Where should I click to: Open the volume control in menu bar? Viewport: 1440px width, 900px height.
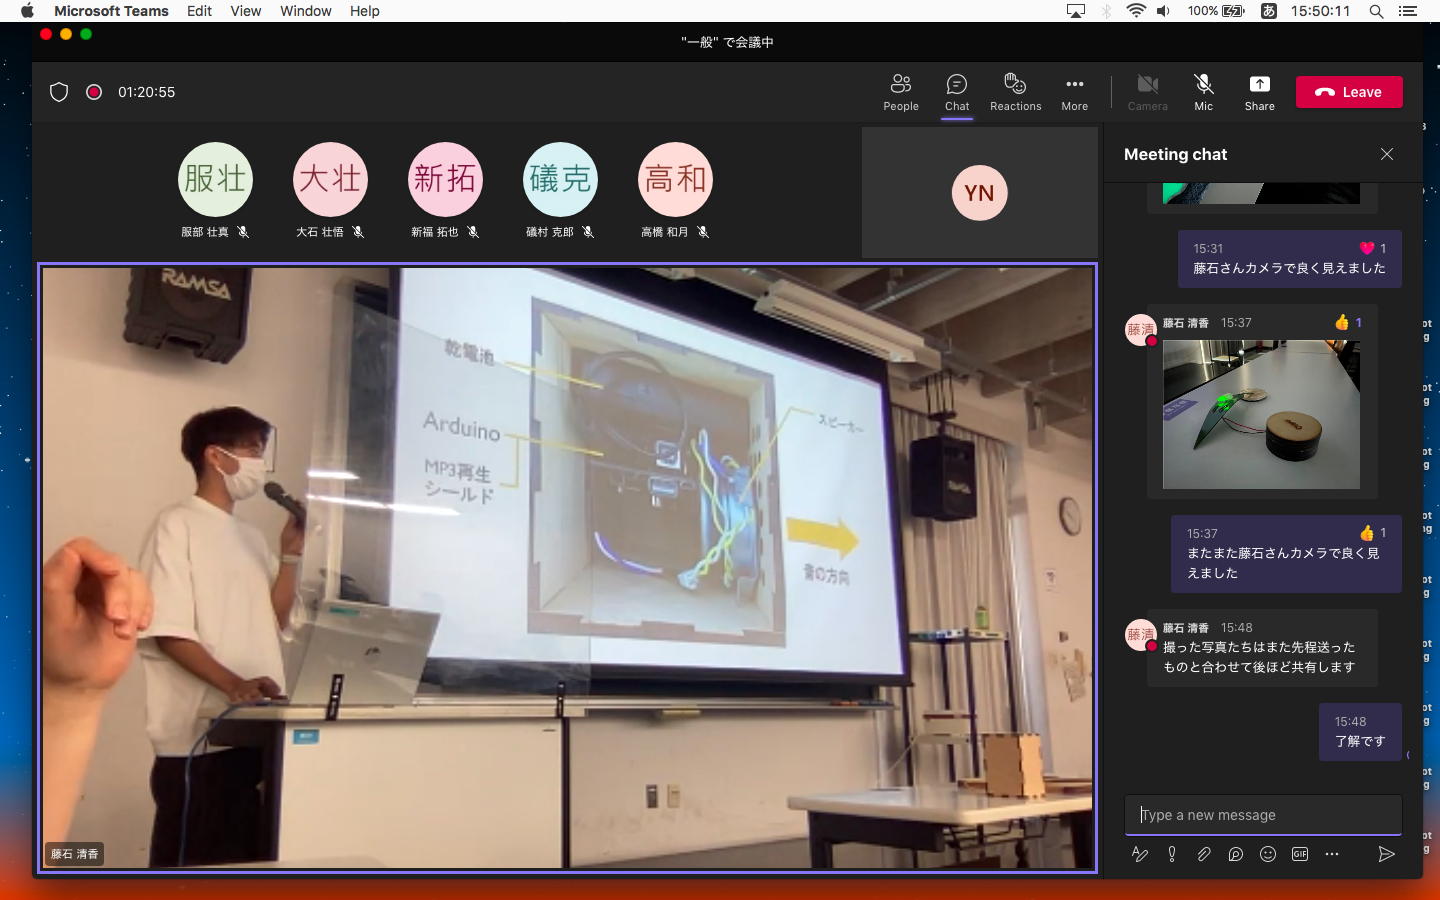click(x=1163, y=11)
